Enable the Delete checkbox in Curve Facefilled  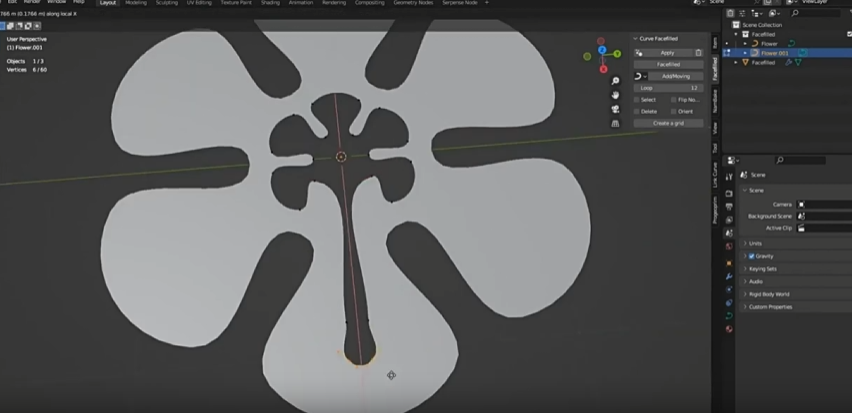pyautogui.click(x=637, y=111)
